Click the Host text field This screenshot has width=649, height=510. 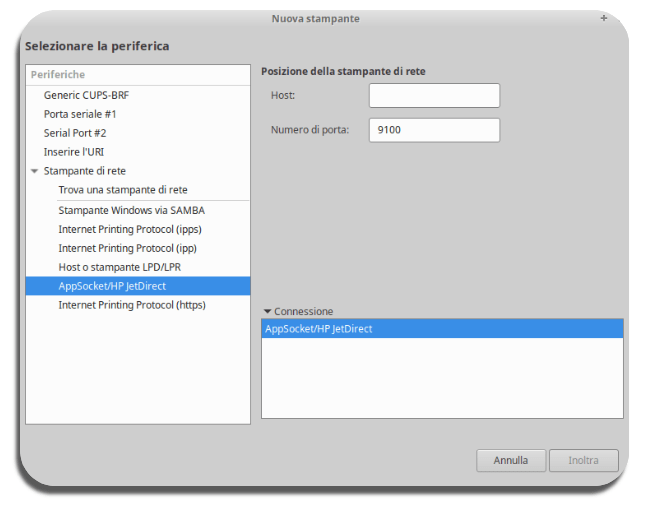433,95
